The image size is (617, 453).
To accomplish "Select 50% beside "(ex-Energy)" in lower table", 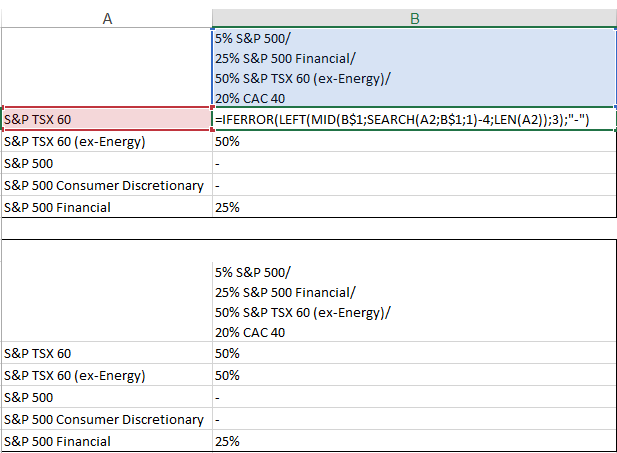I will click(x=225, y=376).
